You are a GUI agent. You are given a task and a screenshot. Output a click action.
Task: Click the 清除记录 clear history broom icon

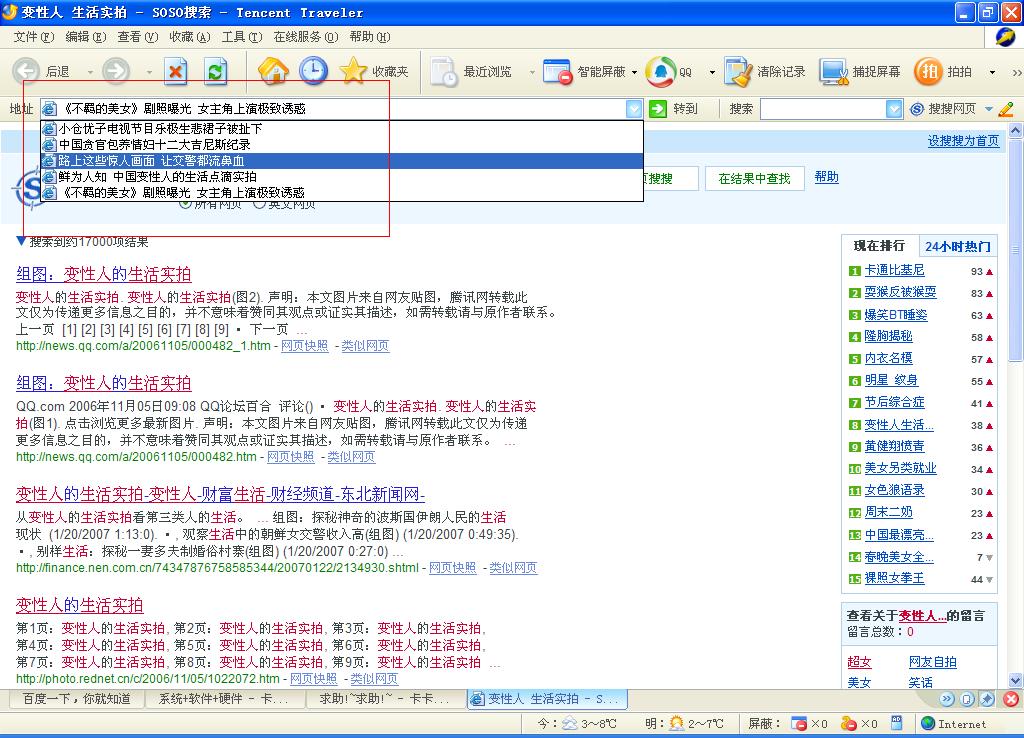[739, 71]
